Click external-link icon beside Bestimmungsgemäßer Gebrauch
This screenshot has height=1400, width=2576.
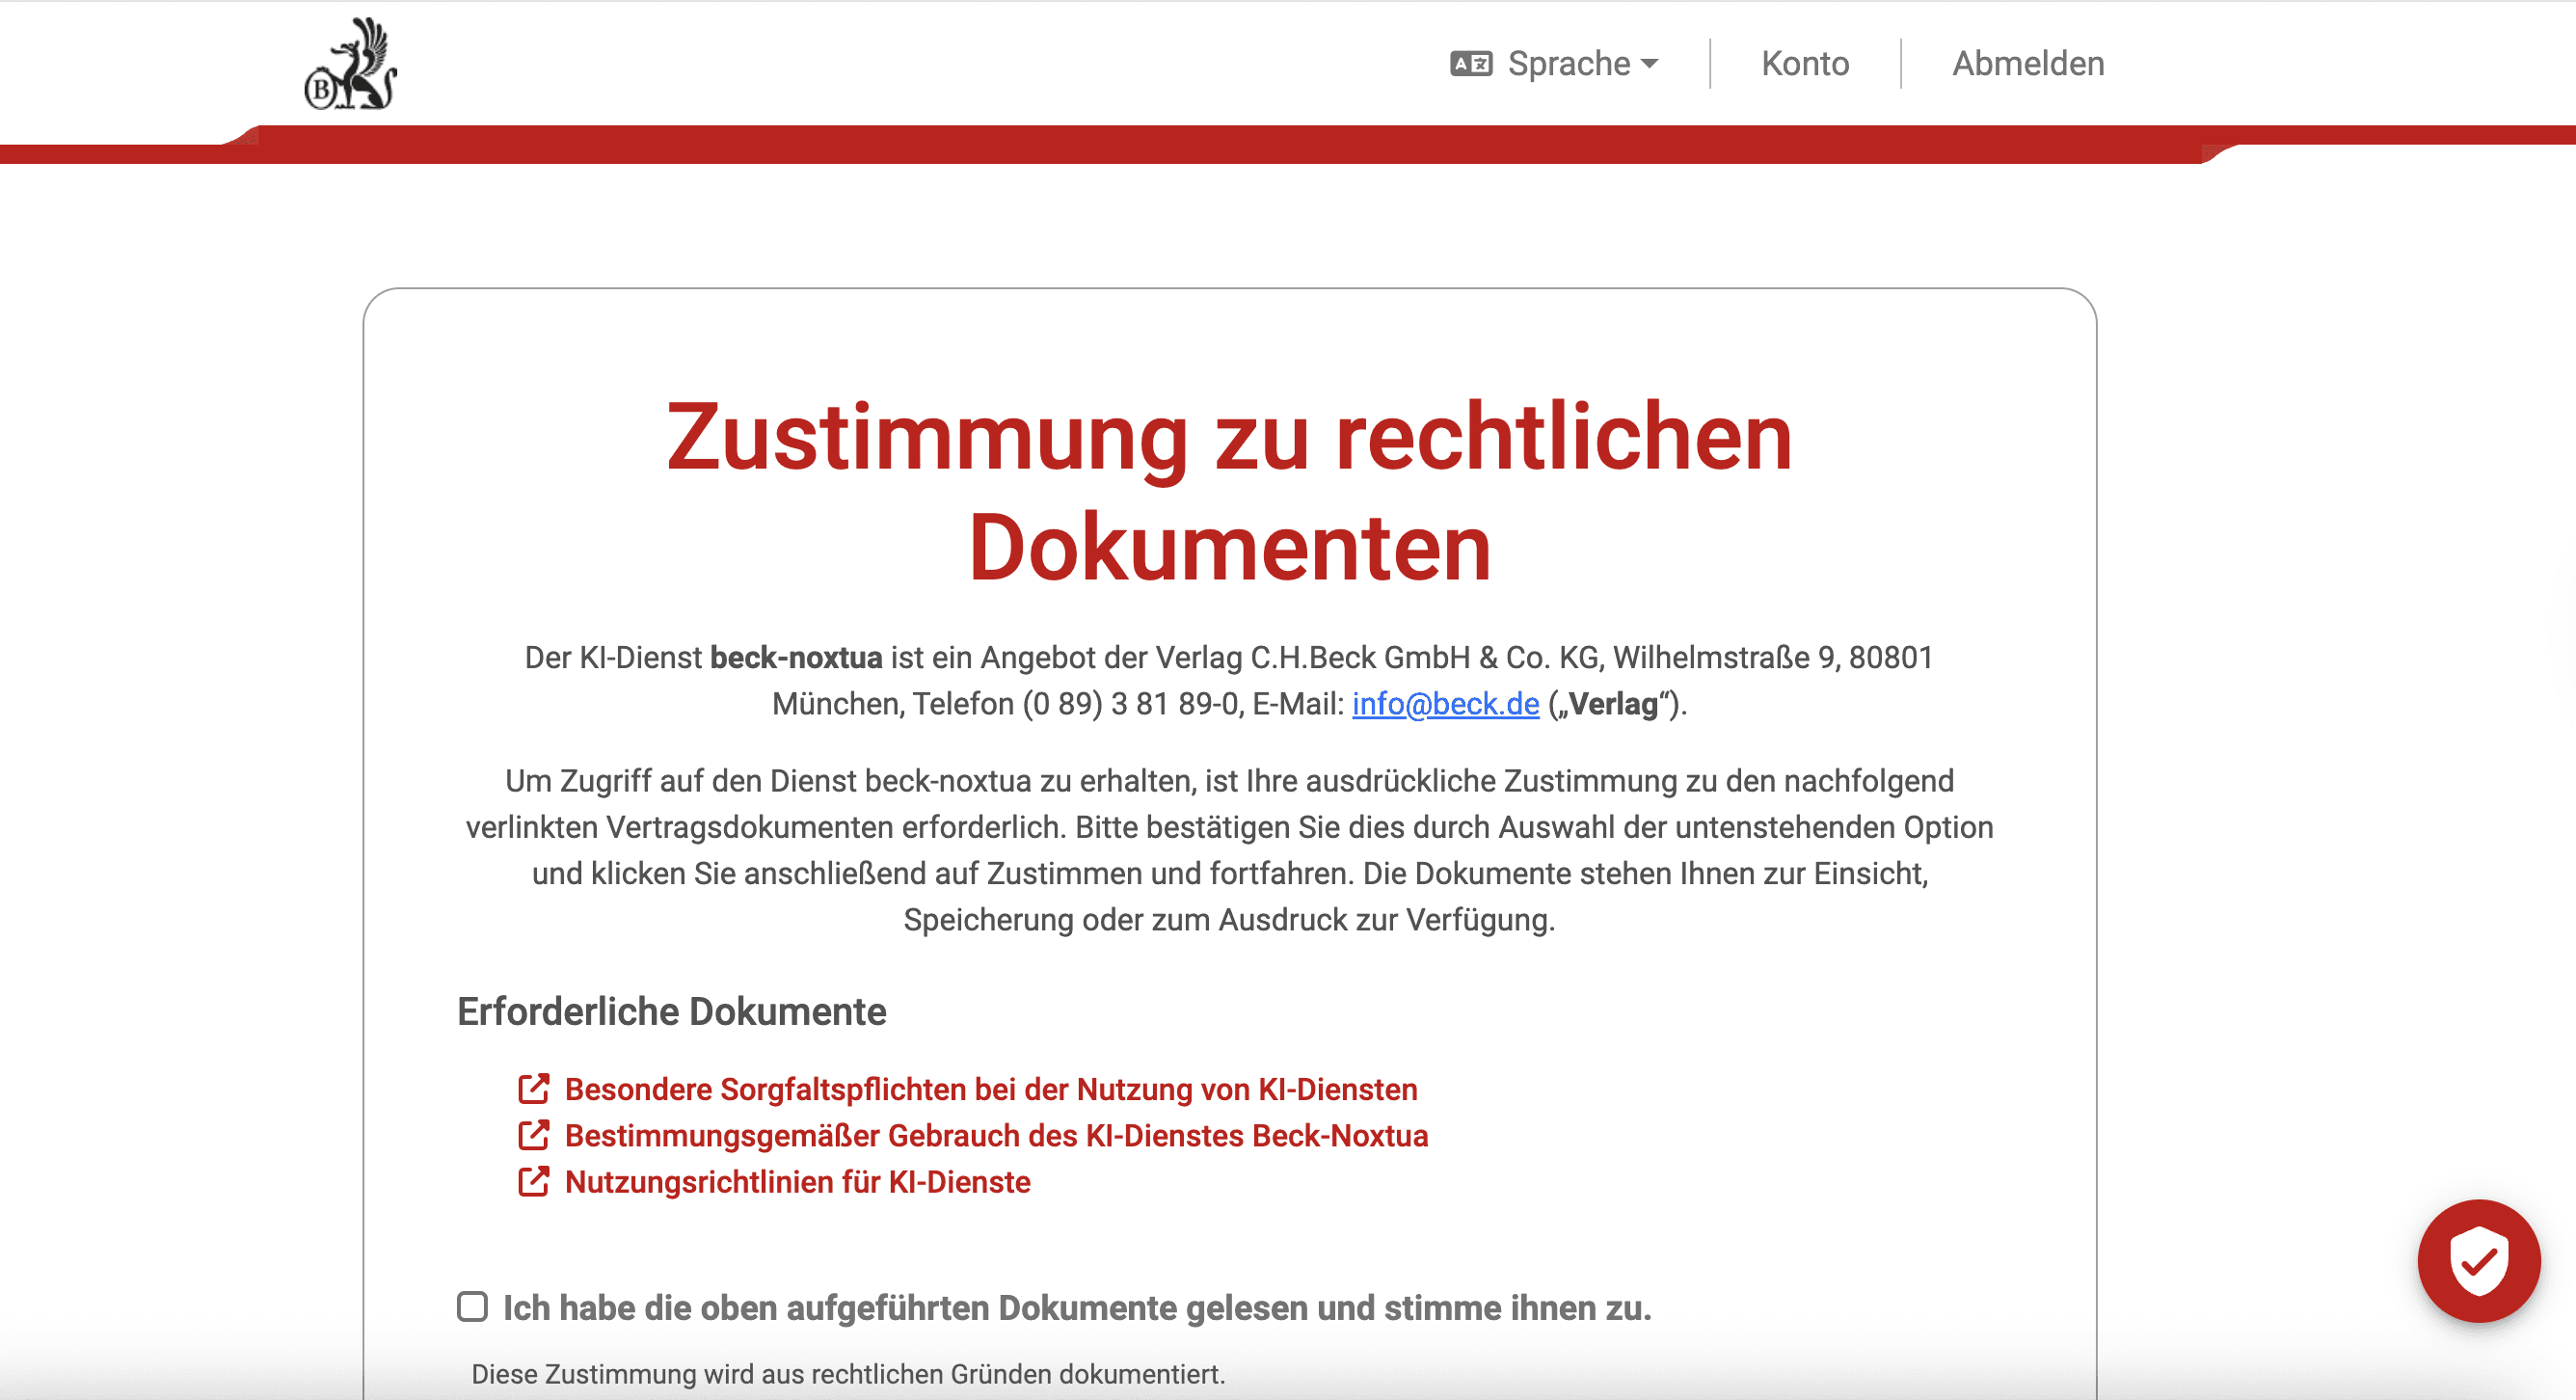click(534, 1136)
